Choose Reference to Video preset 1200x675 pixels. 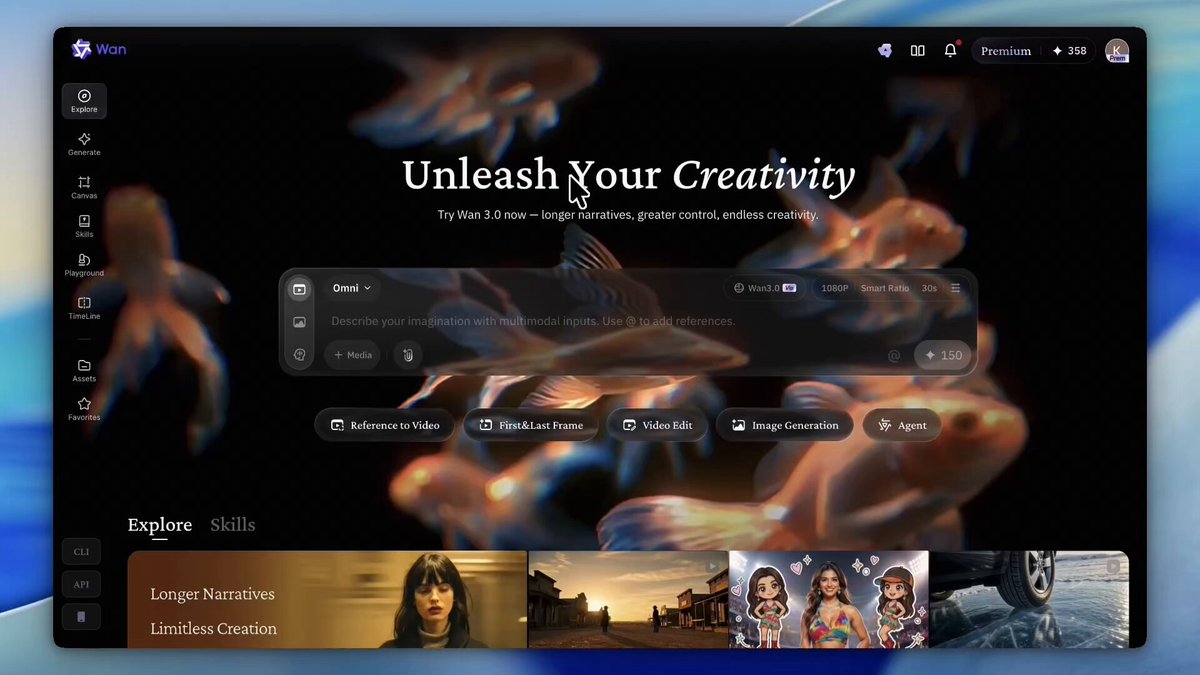click(x=385, y=425)
